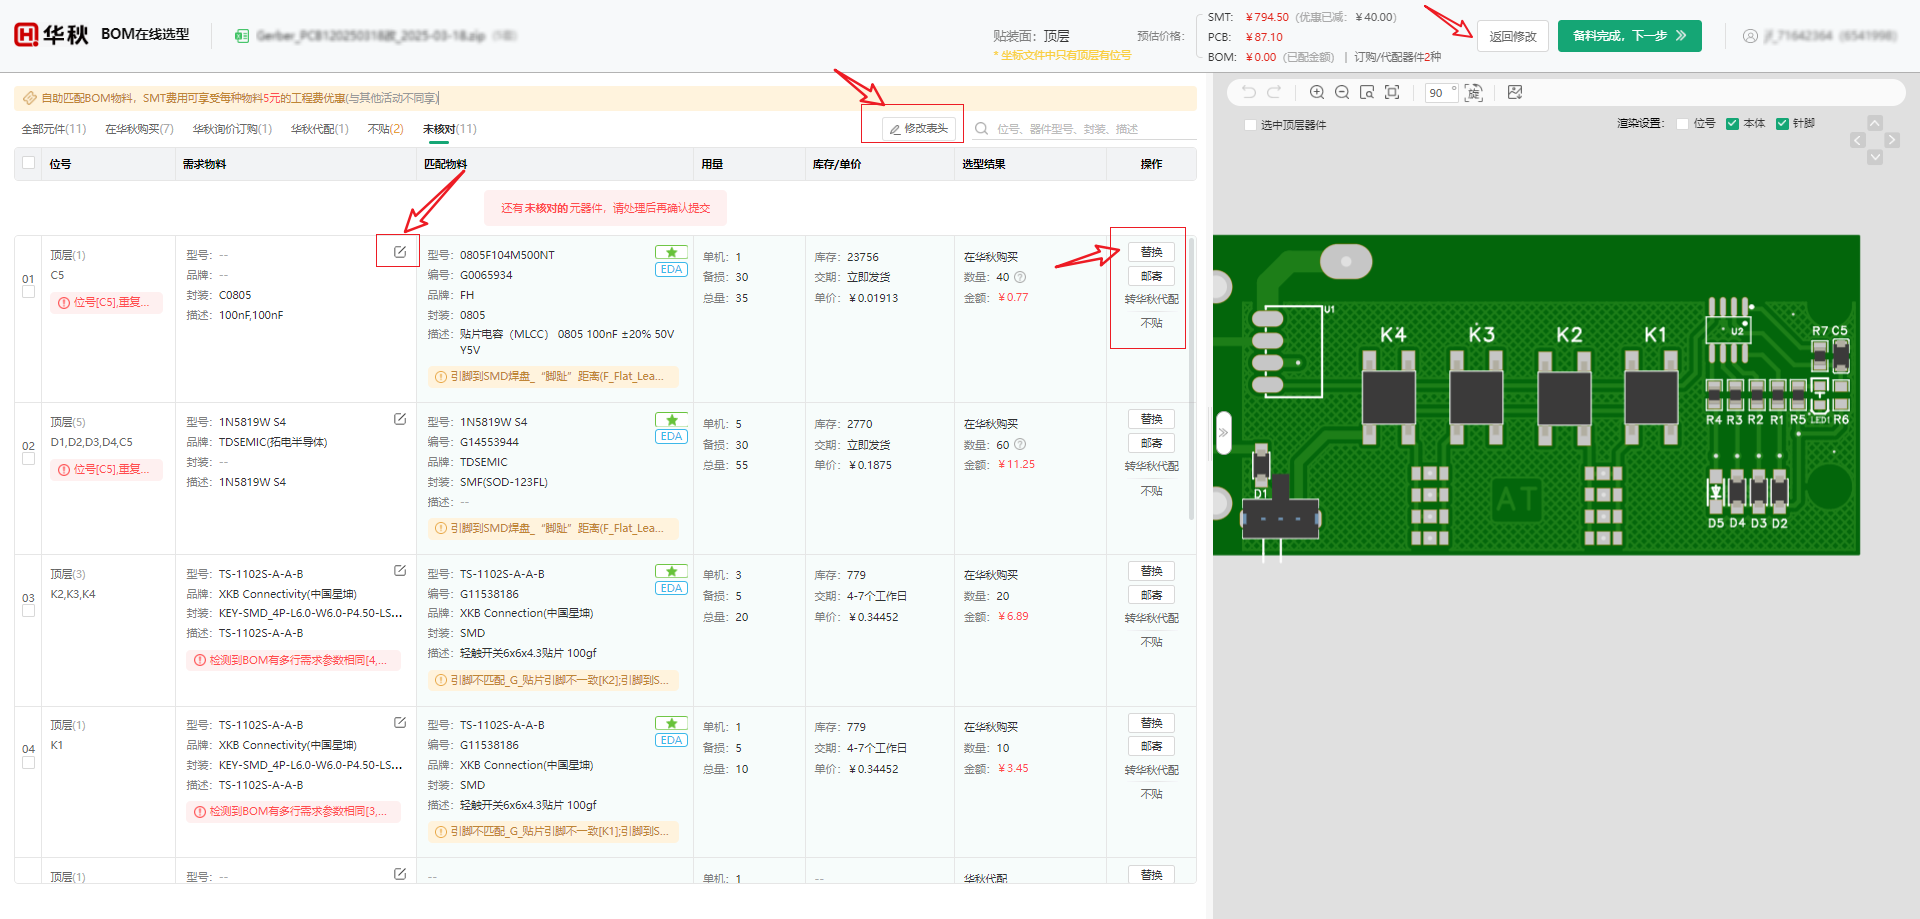This screenshot has width=1920, height=919.
Task: Open the 华秋询价订购(1) tab
Action: [232, 129]
